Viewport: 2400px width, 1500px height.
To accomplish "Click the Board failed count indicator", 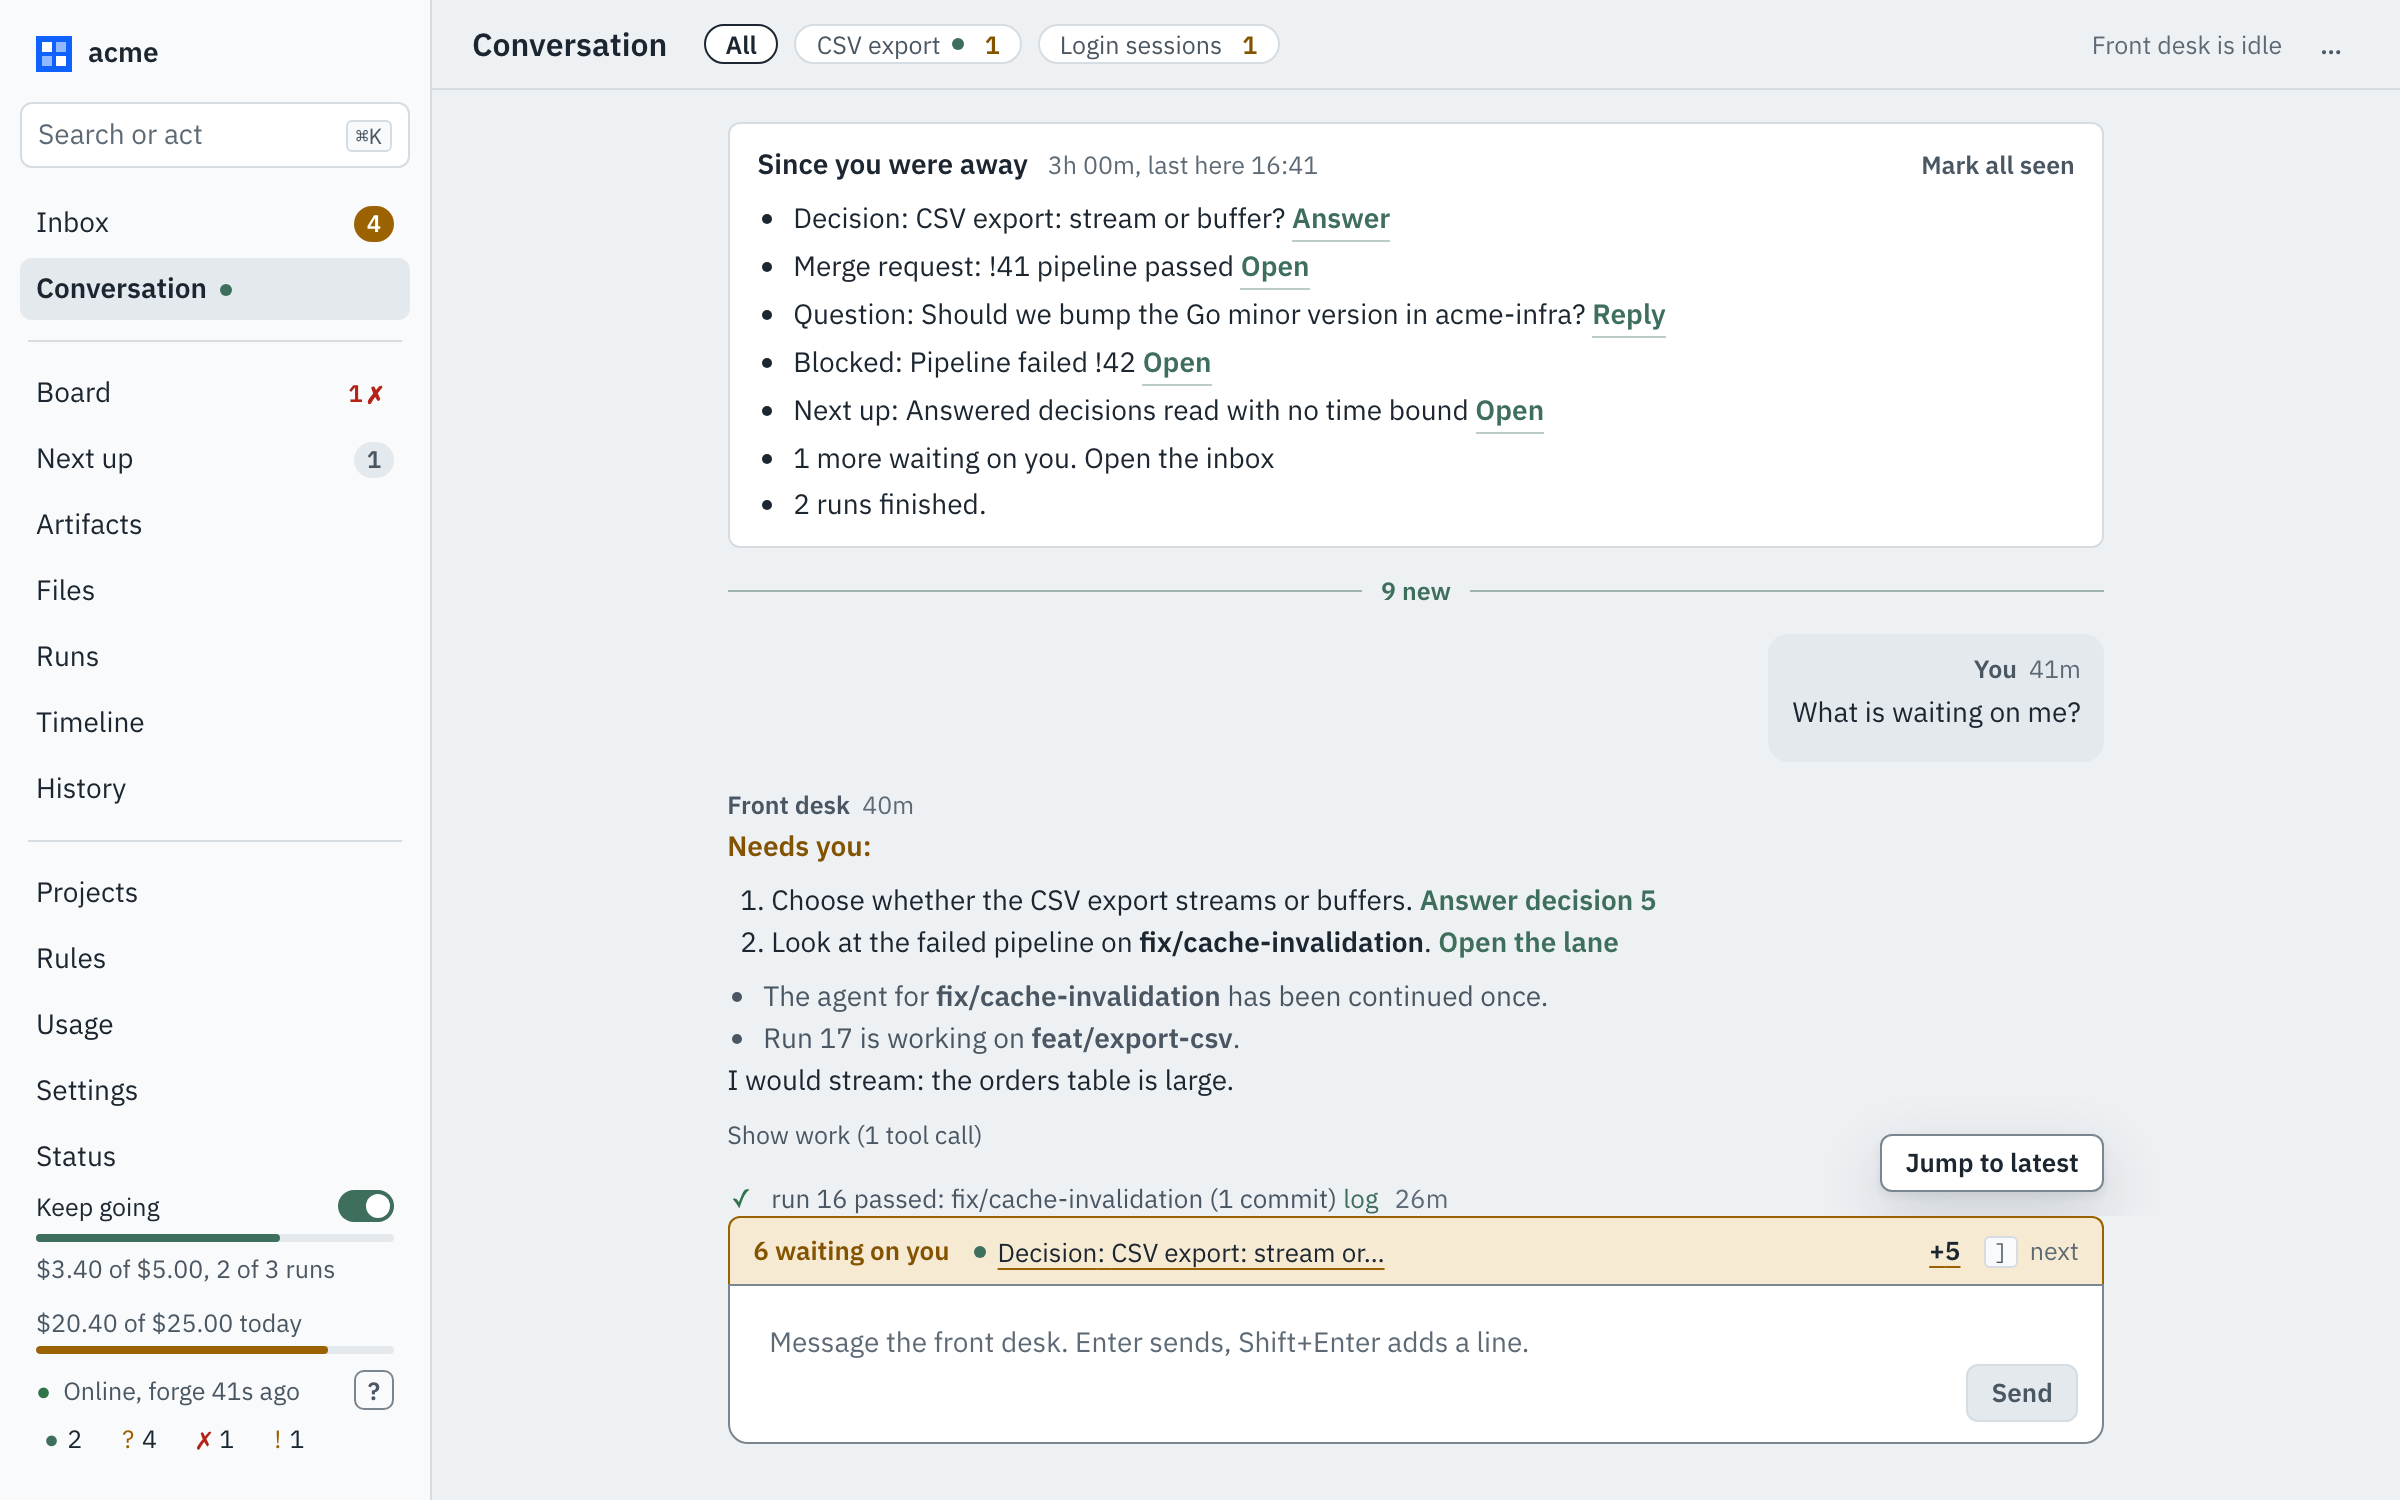I will pos(365,393).
